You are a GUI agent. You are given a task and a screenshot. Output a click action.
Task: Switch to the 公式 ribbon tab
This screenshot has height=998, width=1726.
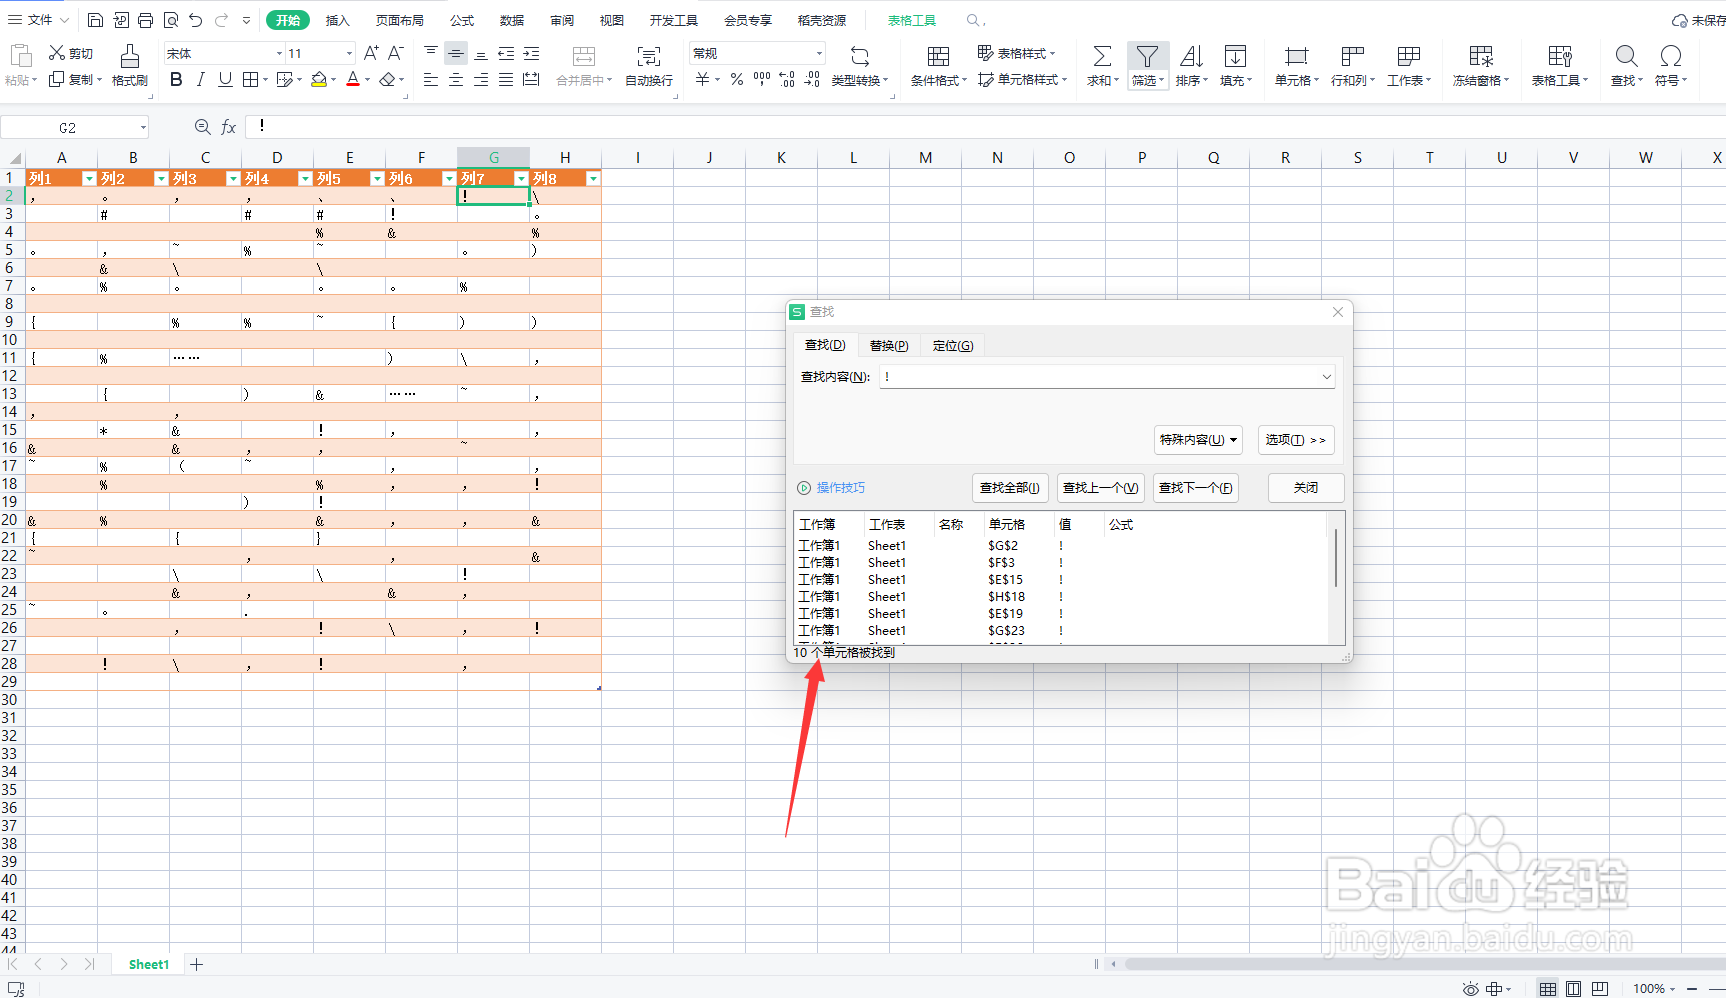pyautogui.click(x=462, y=20)
